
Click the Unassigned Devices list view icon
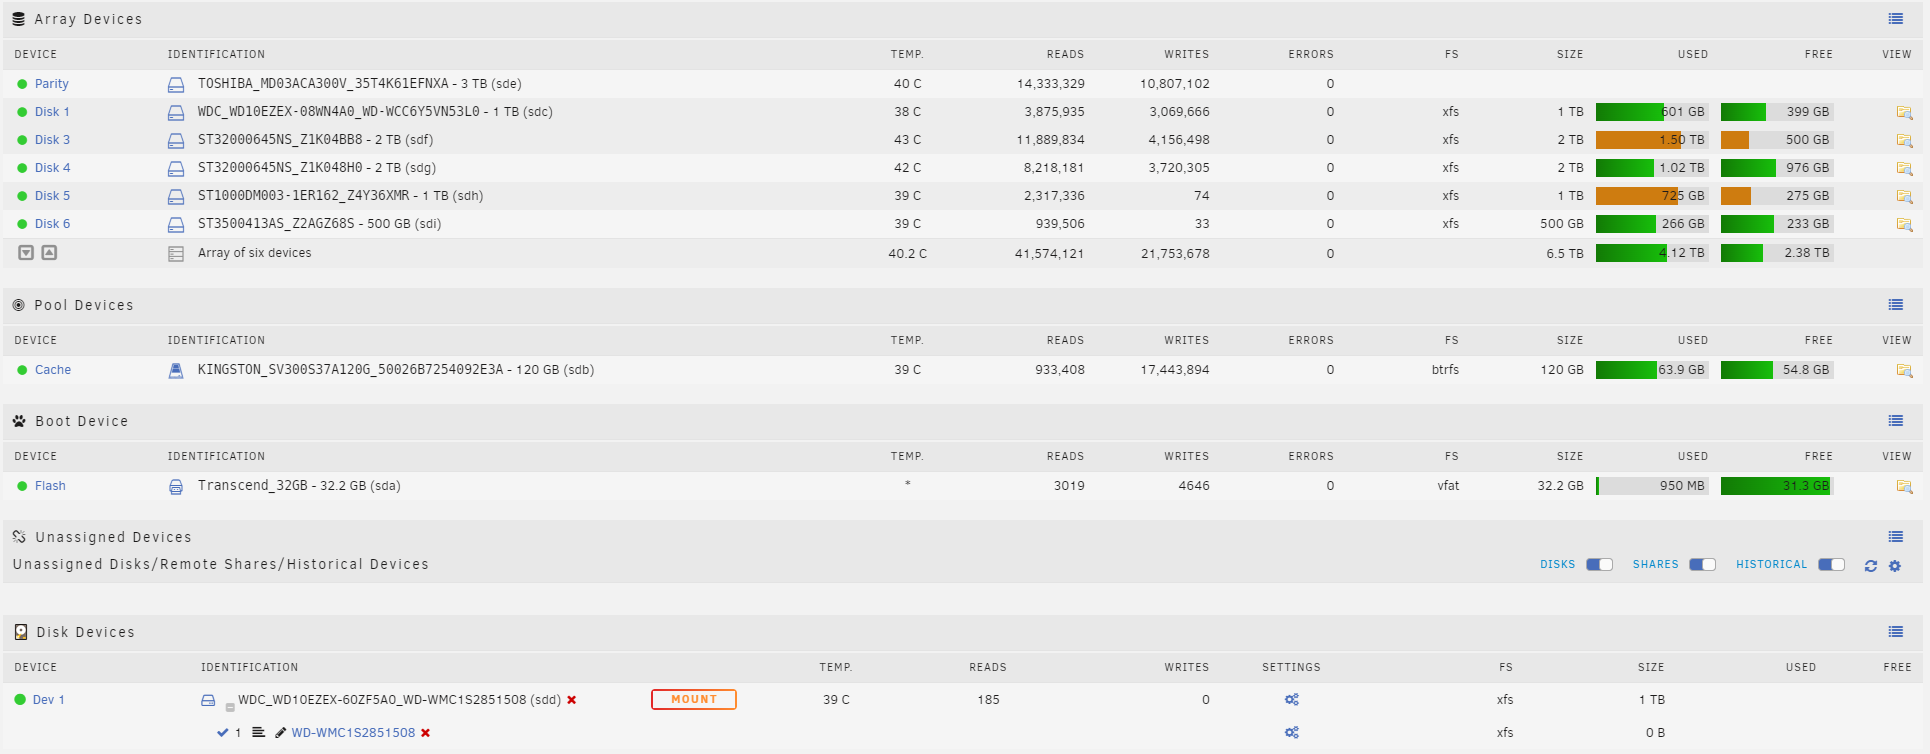[1895, 537]
